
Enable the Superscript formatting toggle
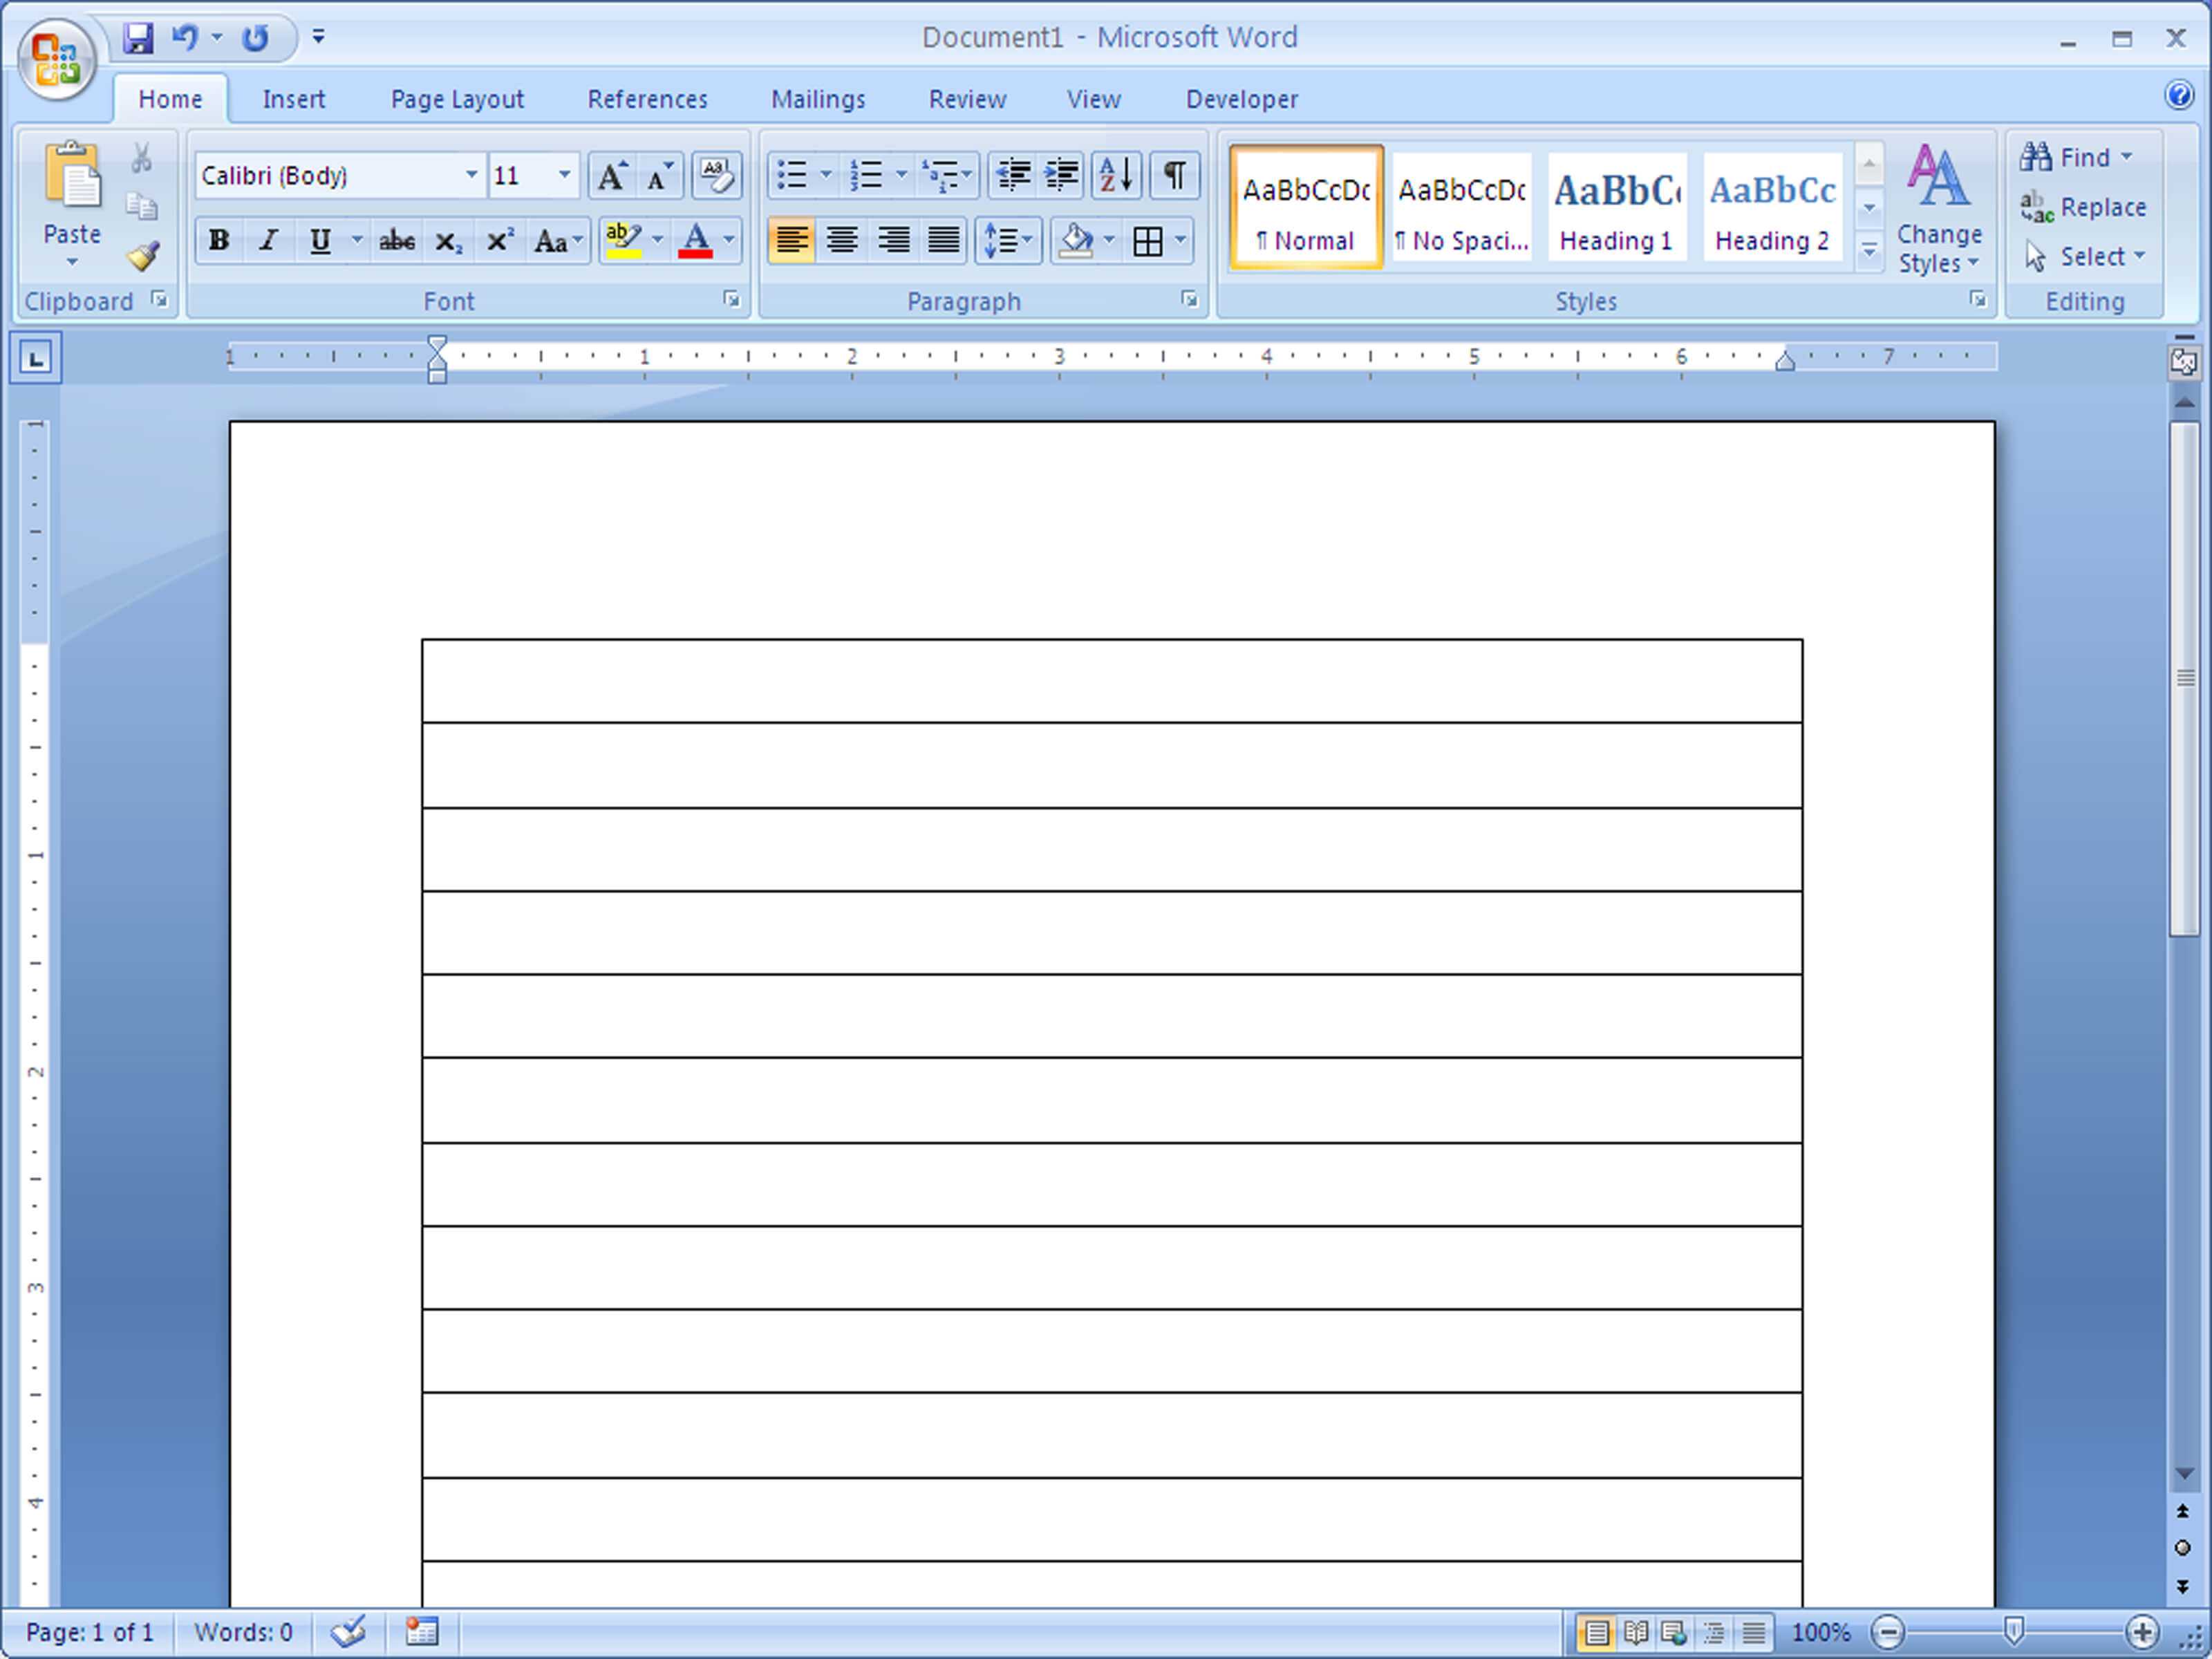pyautogui.click(x=500, y=238)
